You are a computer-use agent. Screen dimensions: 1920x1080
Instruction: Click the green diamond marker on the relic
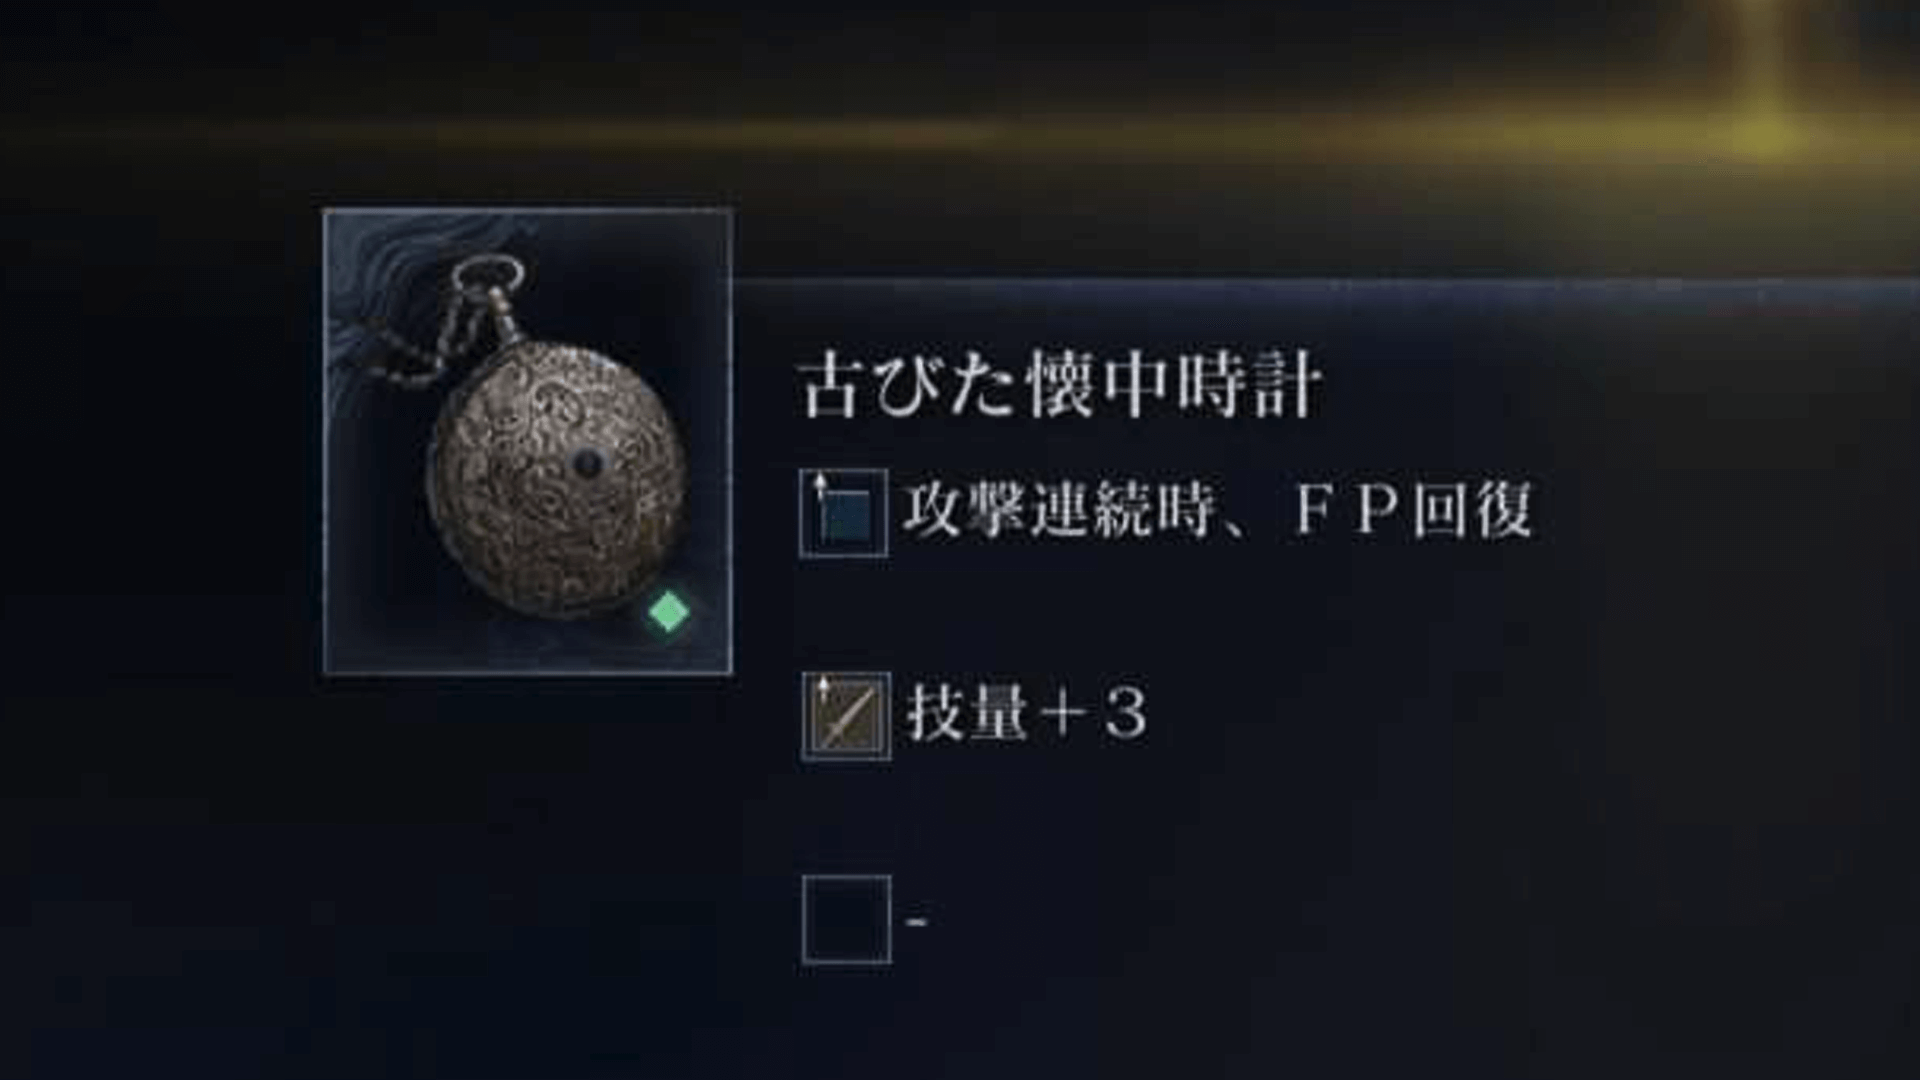[669, 612]
